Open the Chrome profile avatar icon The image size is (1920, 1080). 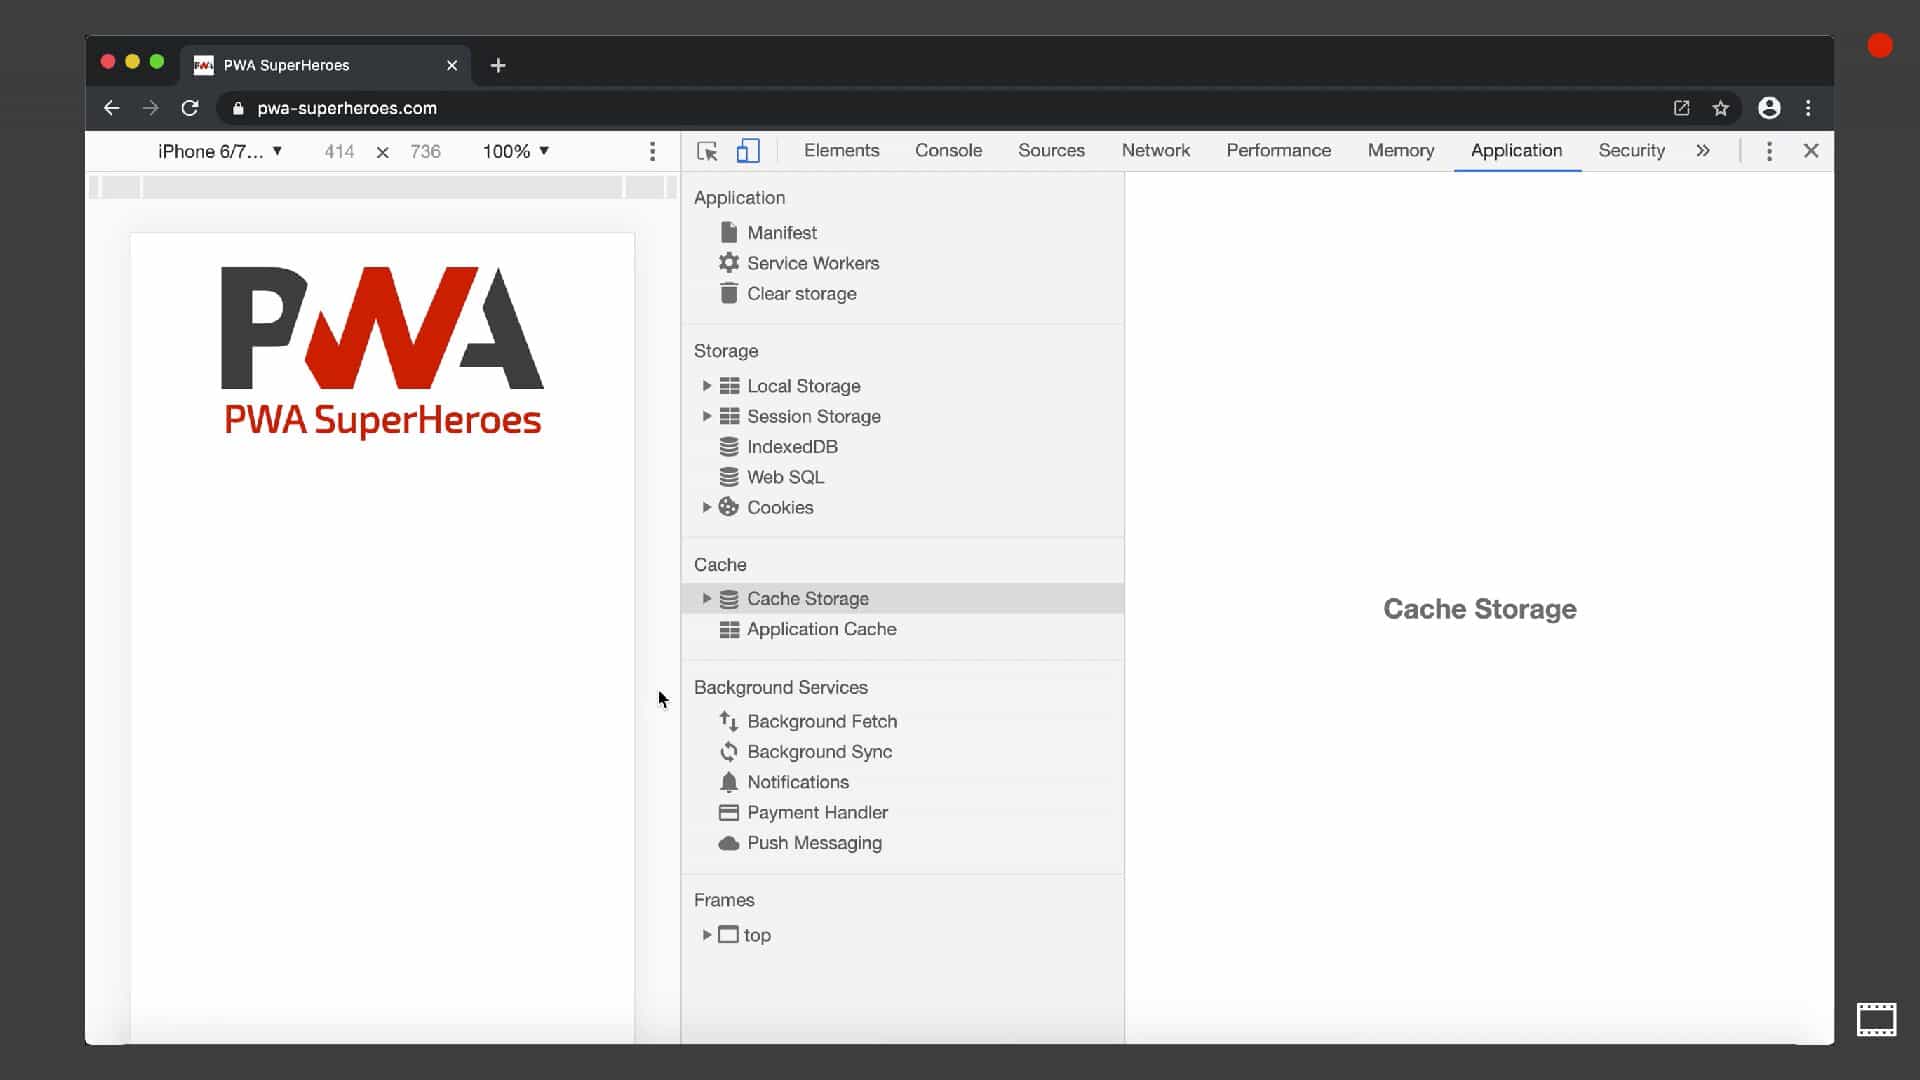point(1769,108)
